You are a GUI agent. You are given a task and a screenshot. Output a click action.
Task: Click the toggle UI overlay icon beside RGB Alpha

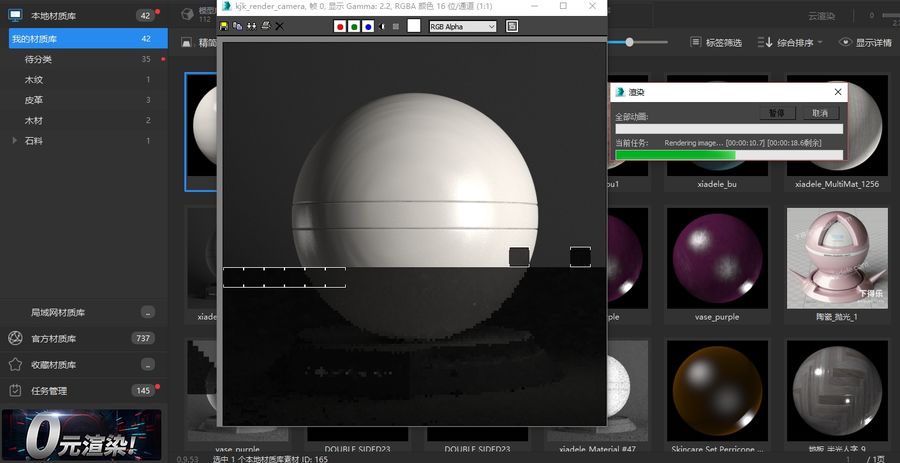coord(512,26)
